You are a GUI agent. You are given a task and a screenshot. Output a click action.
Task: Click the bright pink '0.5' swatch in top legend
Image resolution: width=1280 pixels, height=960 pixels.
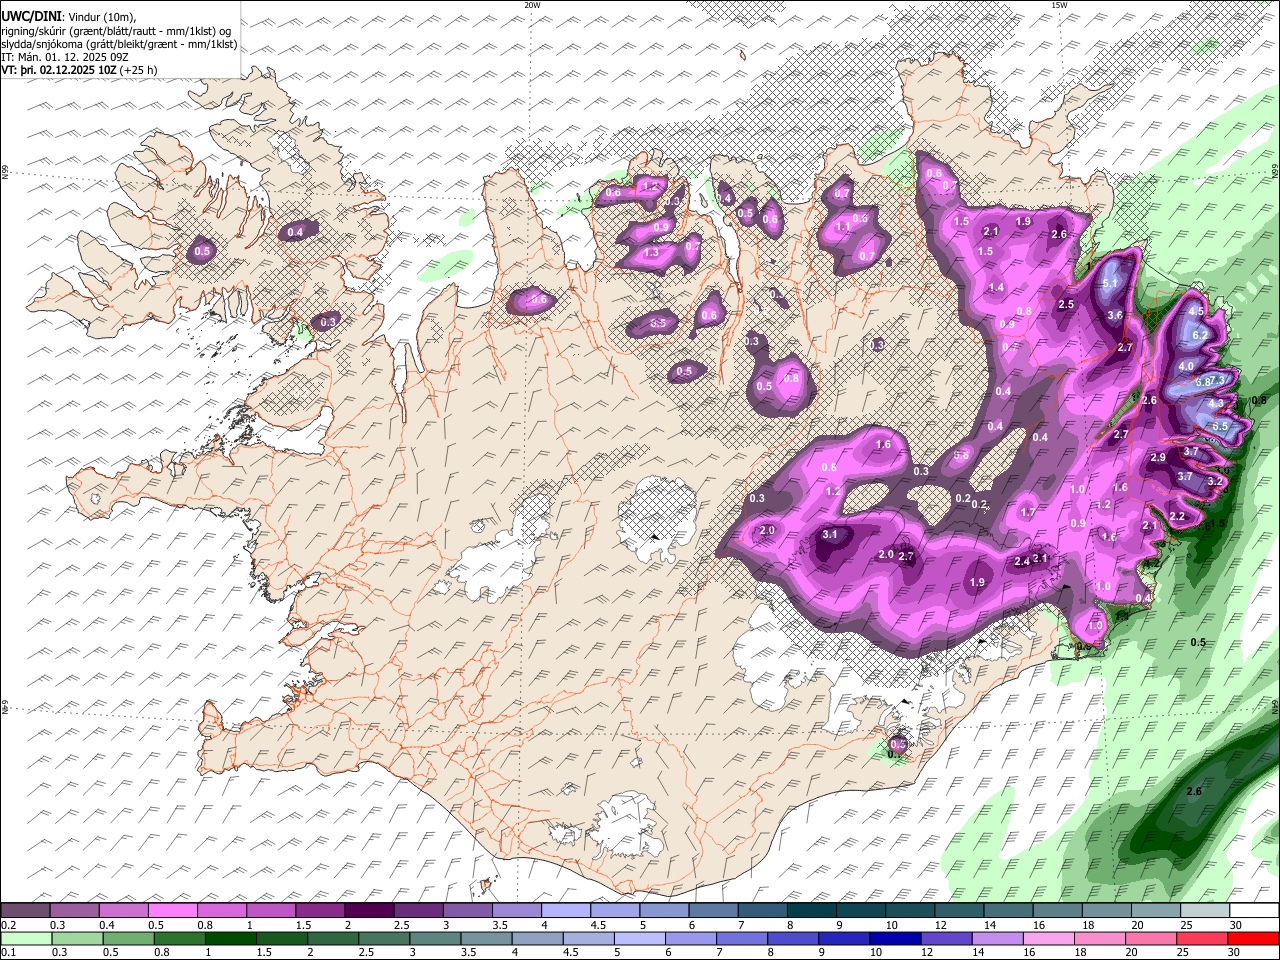click(x=173, y=911)
